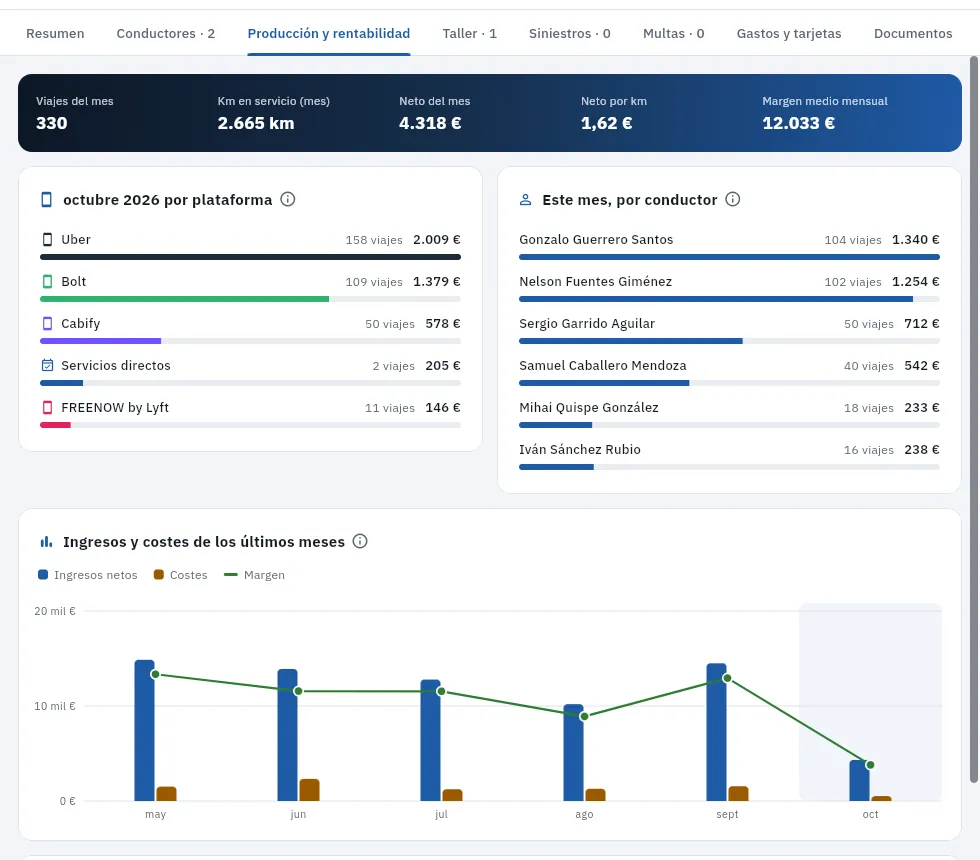Viewport: 980px width, 860px height.
Task: Go to the Siniestros tab
Action: click(570, 33)
